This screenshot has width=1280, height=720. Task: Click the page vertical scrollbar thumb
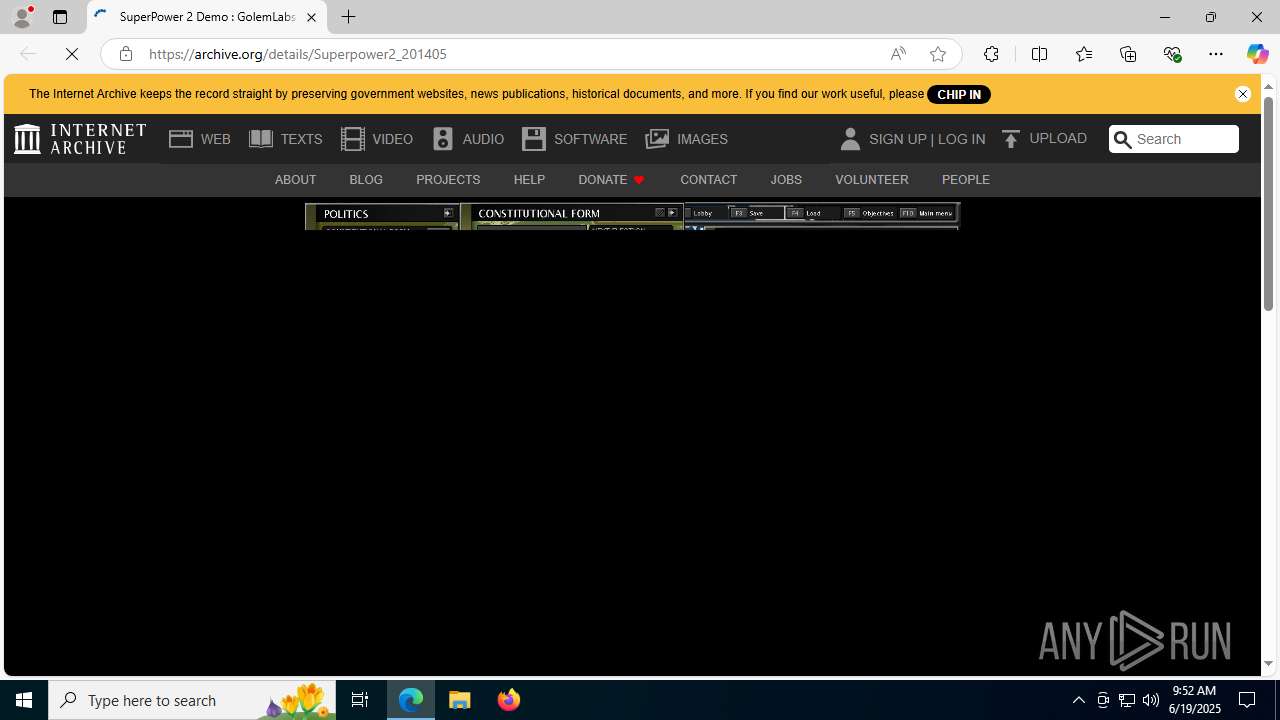[1268, 205]
